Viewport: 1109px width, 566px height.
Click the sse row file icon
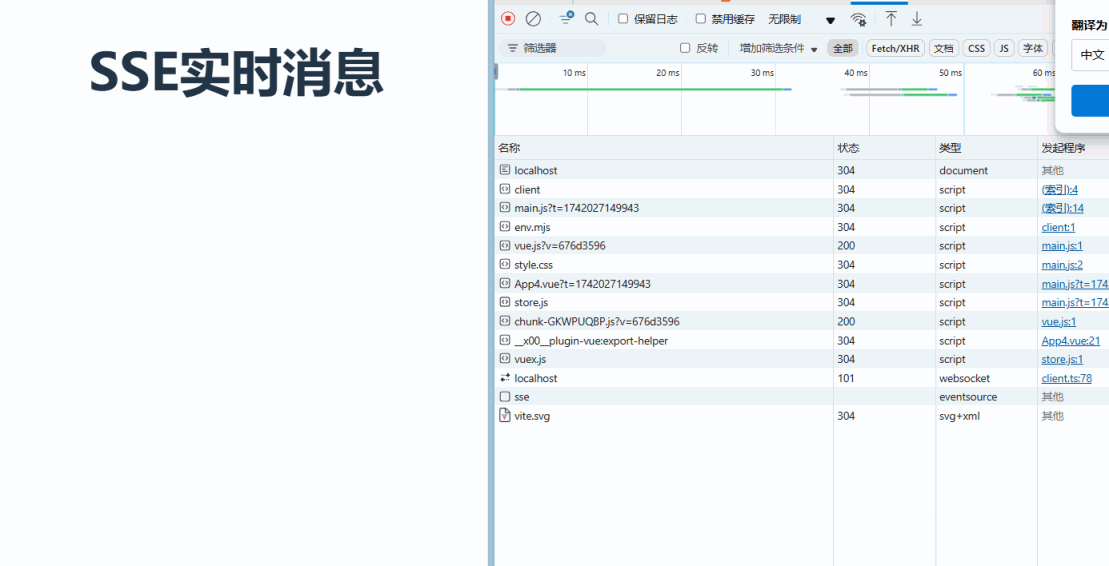505,397
